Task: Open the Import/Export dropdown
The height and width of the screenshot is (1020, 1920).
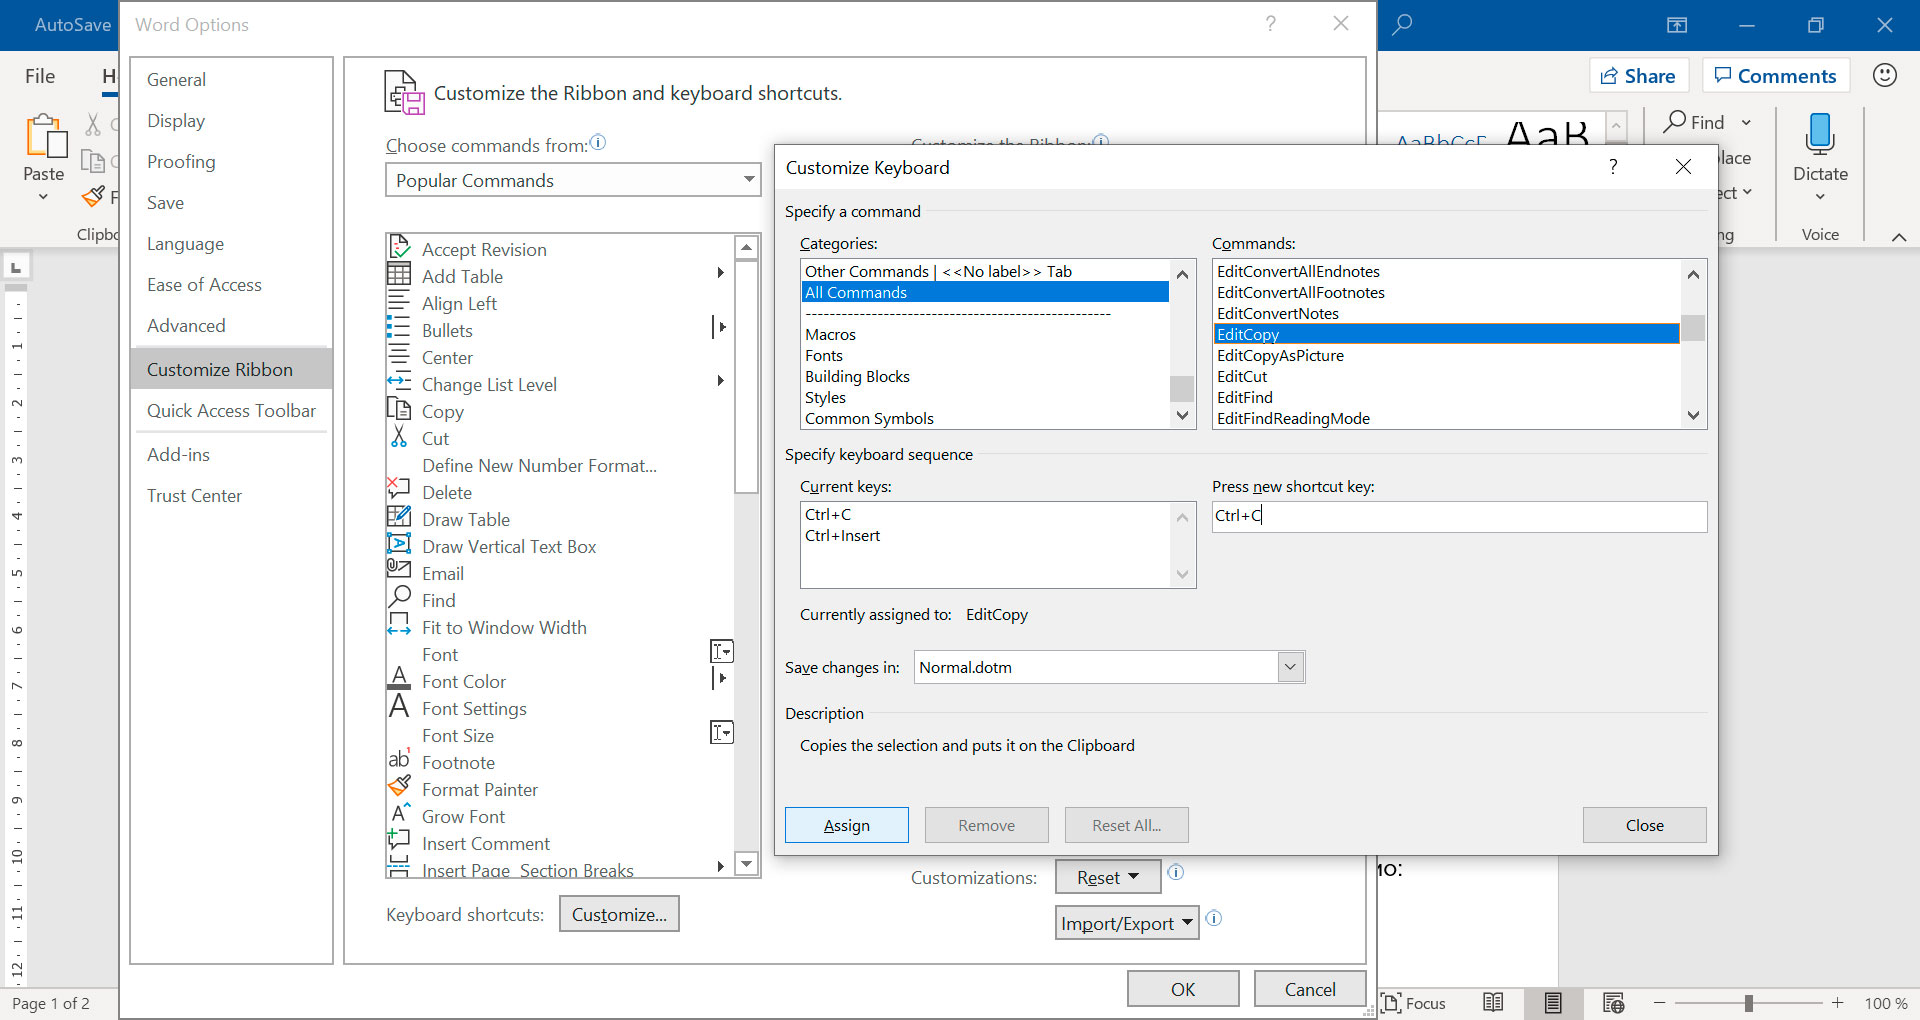Action: click(x=1127, y=923)
